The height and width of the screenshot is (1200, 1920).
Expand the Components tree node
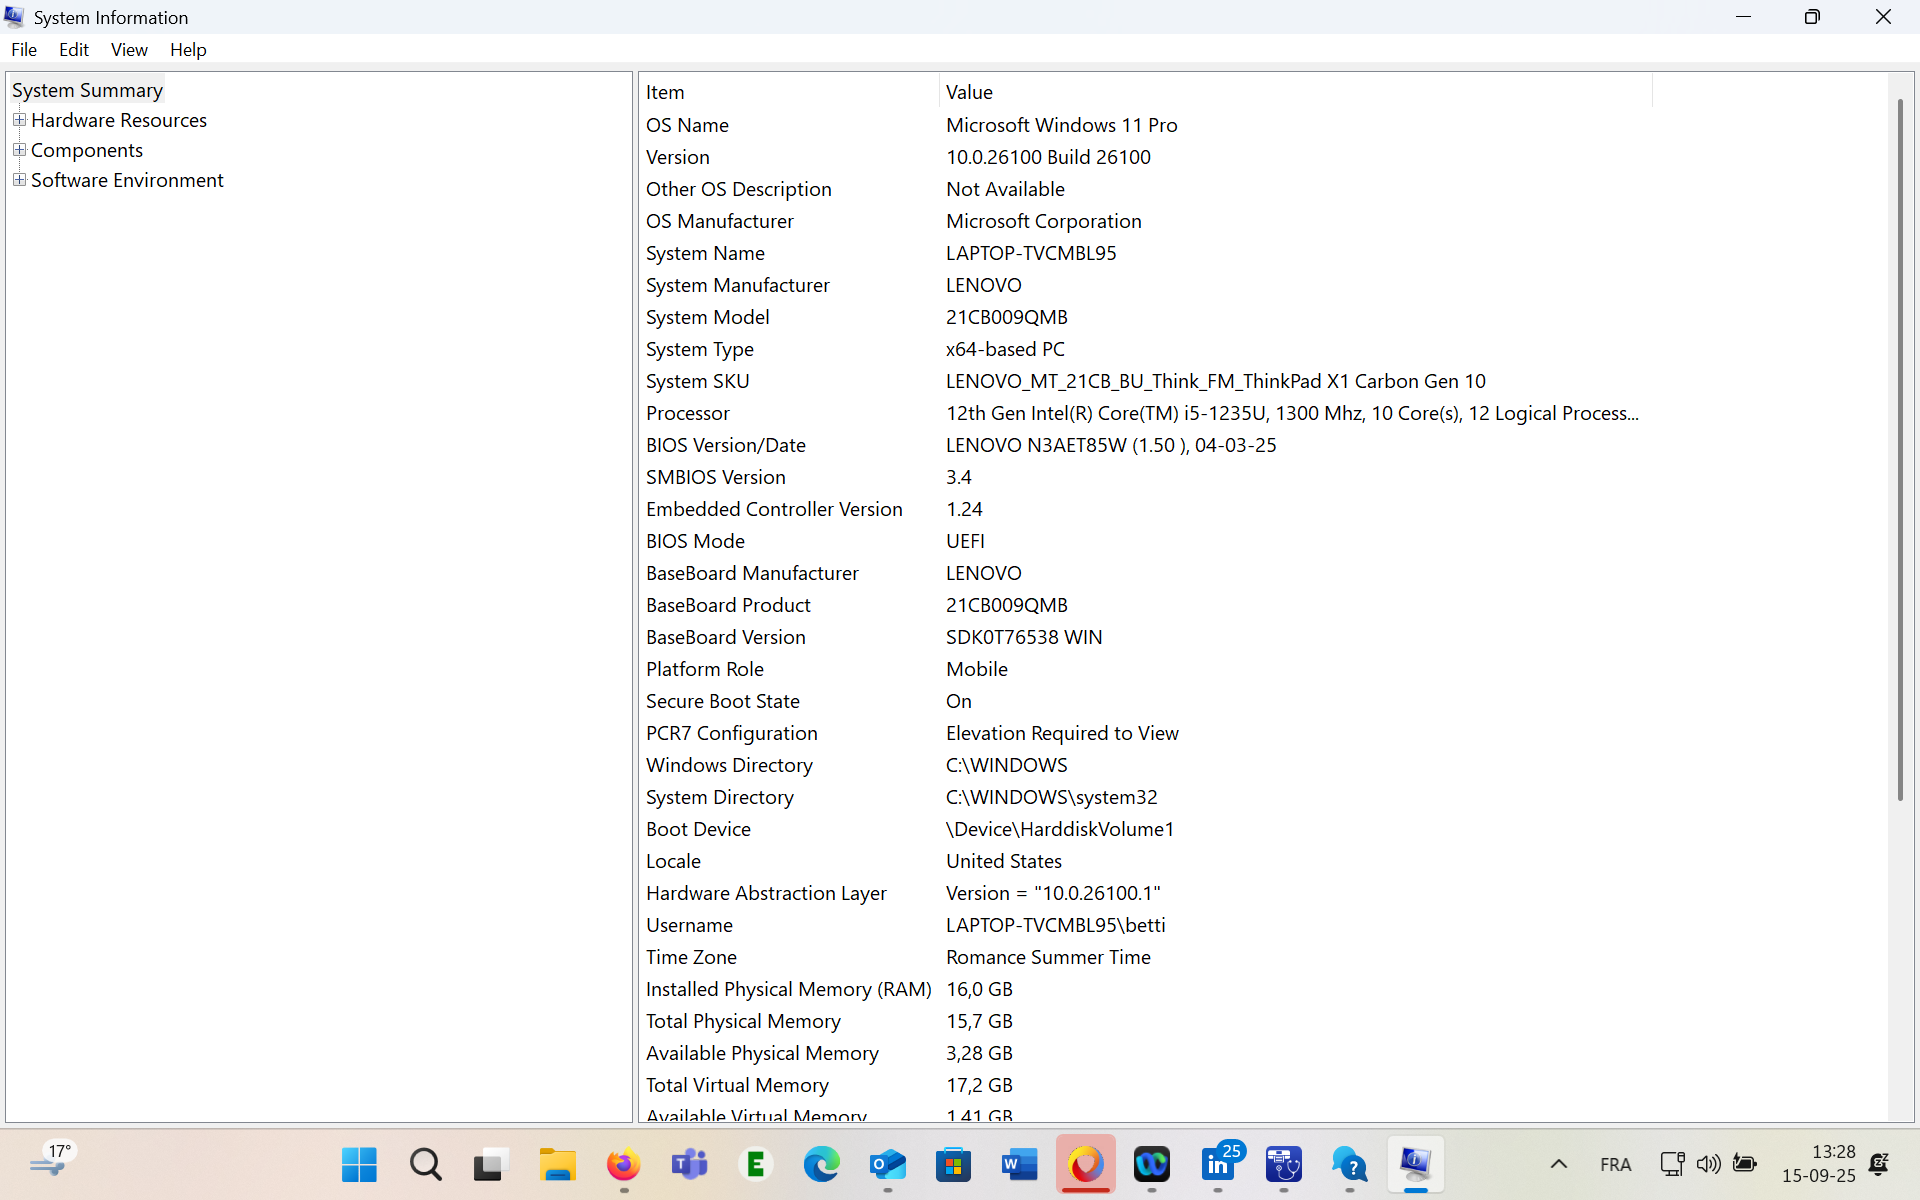coord(19,150)
